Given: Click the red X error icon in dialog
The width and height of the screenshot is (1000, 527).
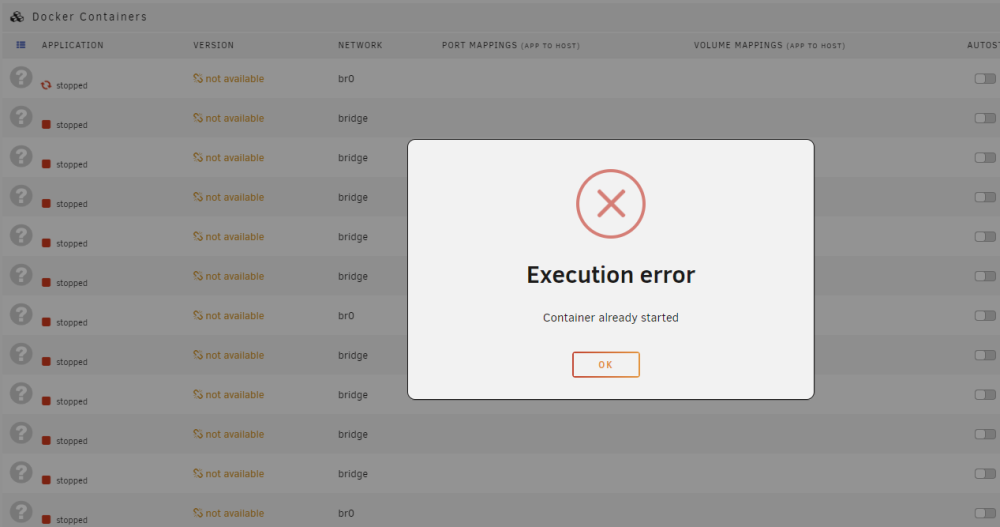Looking at the screenshot, I should (x=610, y=204).
